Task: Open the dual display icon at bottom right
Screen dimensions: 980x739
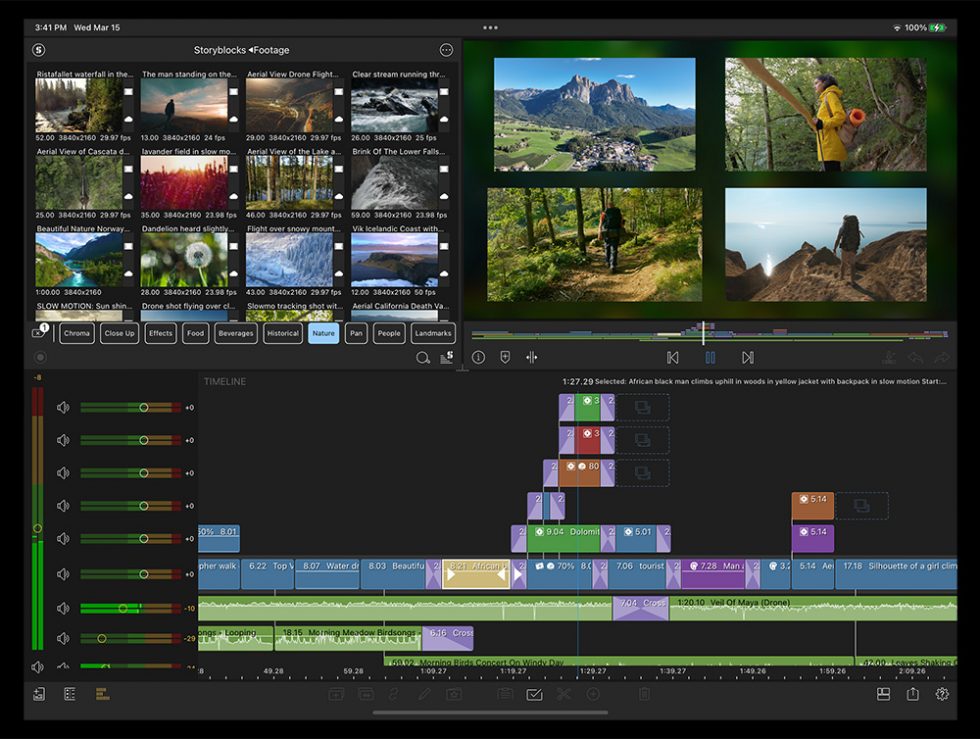Action: pos(884,693)
